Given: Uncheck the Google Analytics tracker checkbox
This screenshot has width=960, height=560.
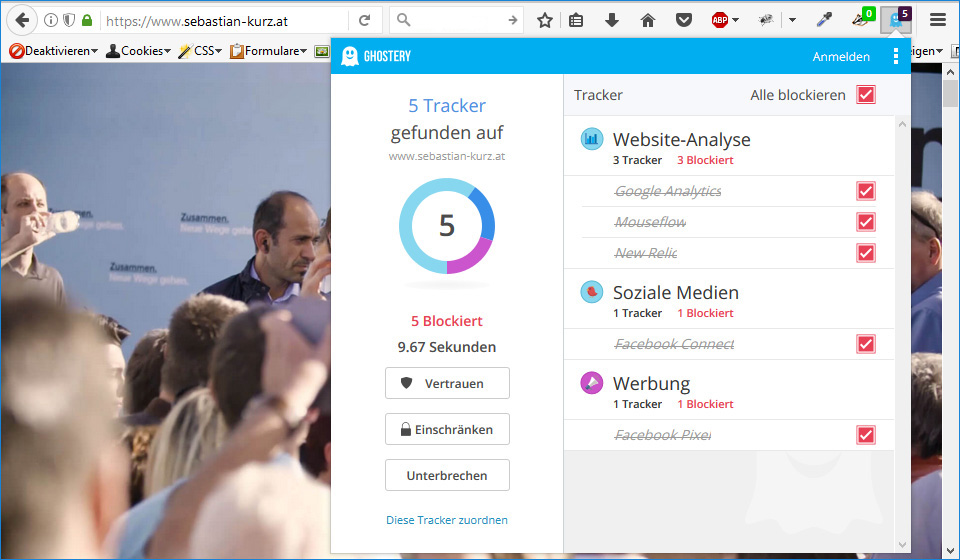Looking at the screenshot, I should click(x=866, y=191).
